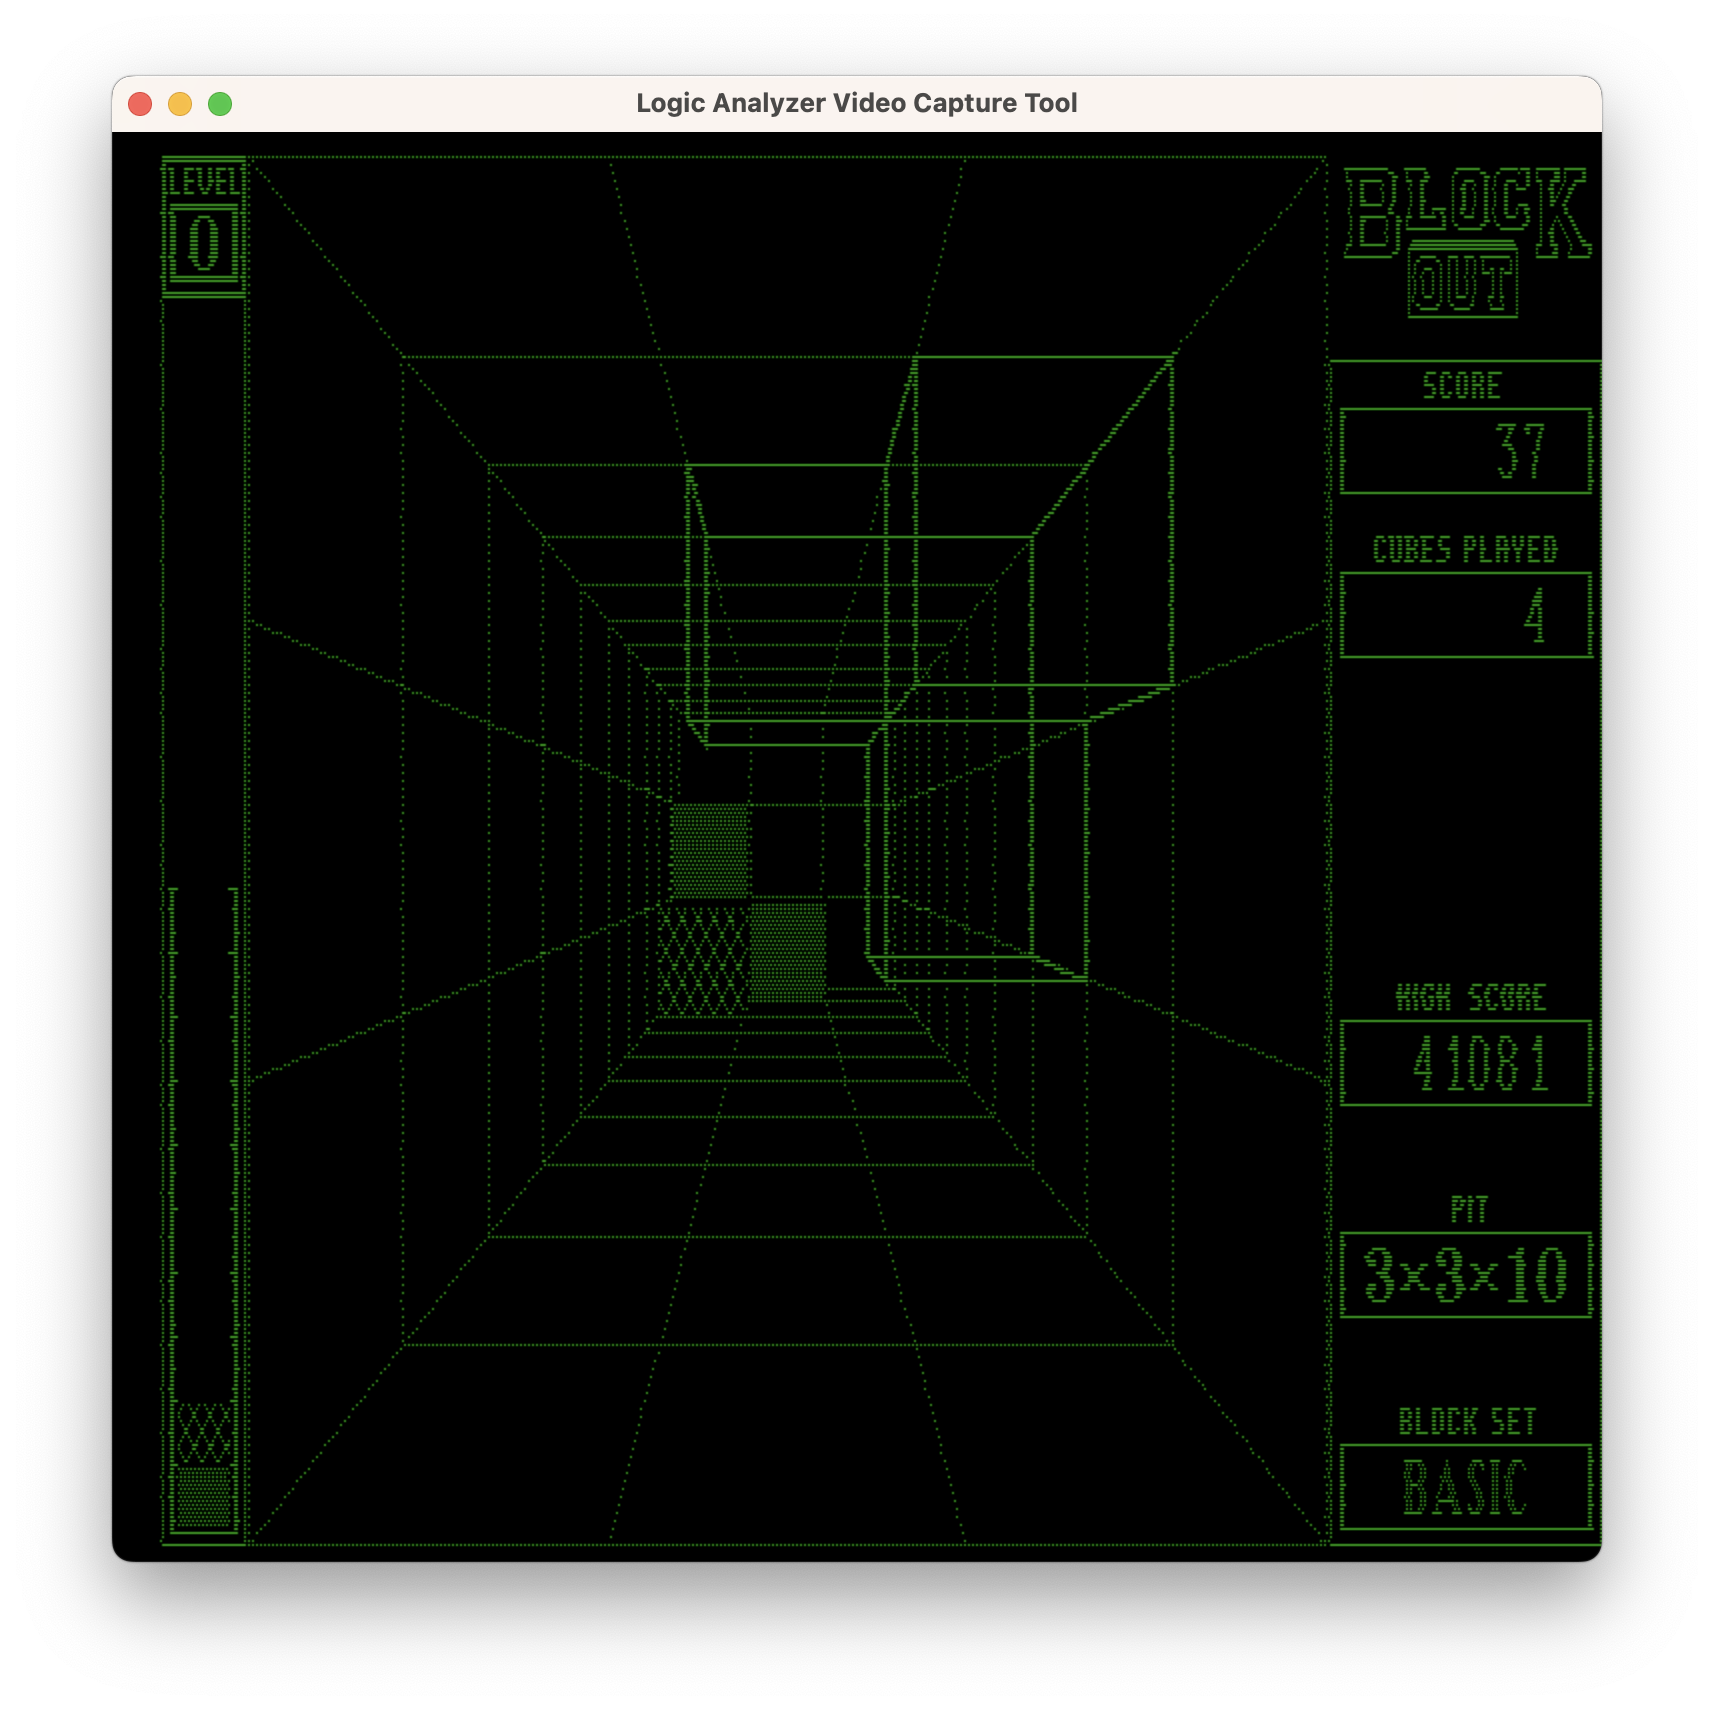Image resolution: width=1714 pixels, height=1710 pixels.
Task: Click the dotted solid segment in level gauge
Action: (x=204, y=1497)
